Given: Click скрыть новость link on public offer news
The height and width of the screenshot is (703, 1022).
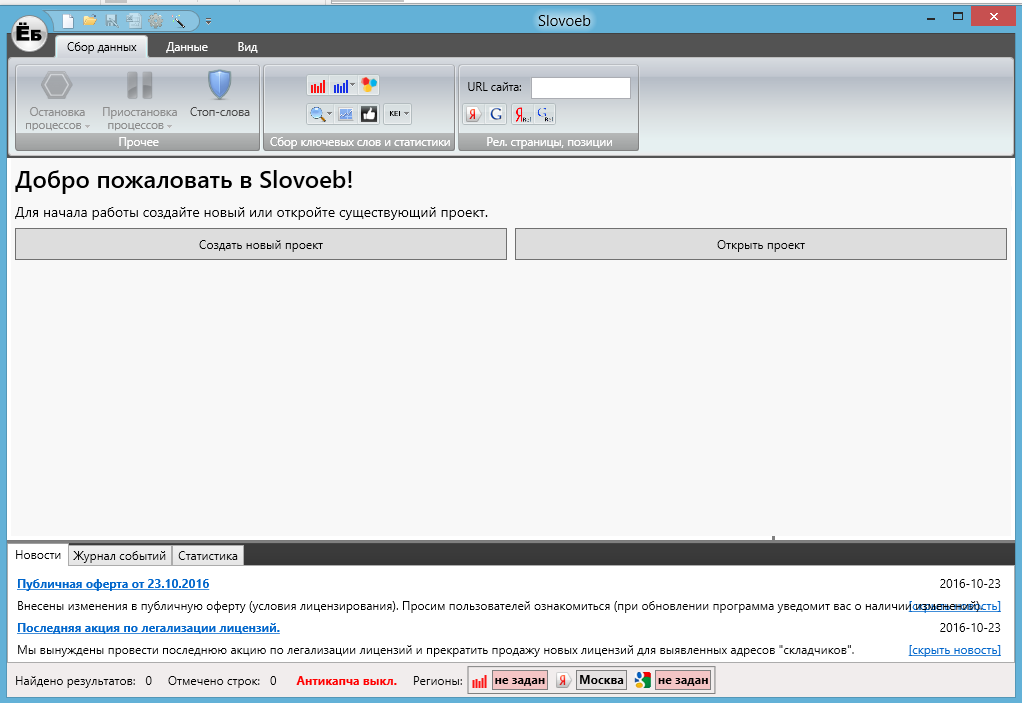Looking at the screenshot, I should click(954, 606).
